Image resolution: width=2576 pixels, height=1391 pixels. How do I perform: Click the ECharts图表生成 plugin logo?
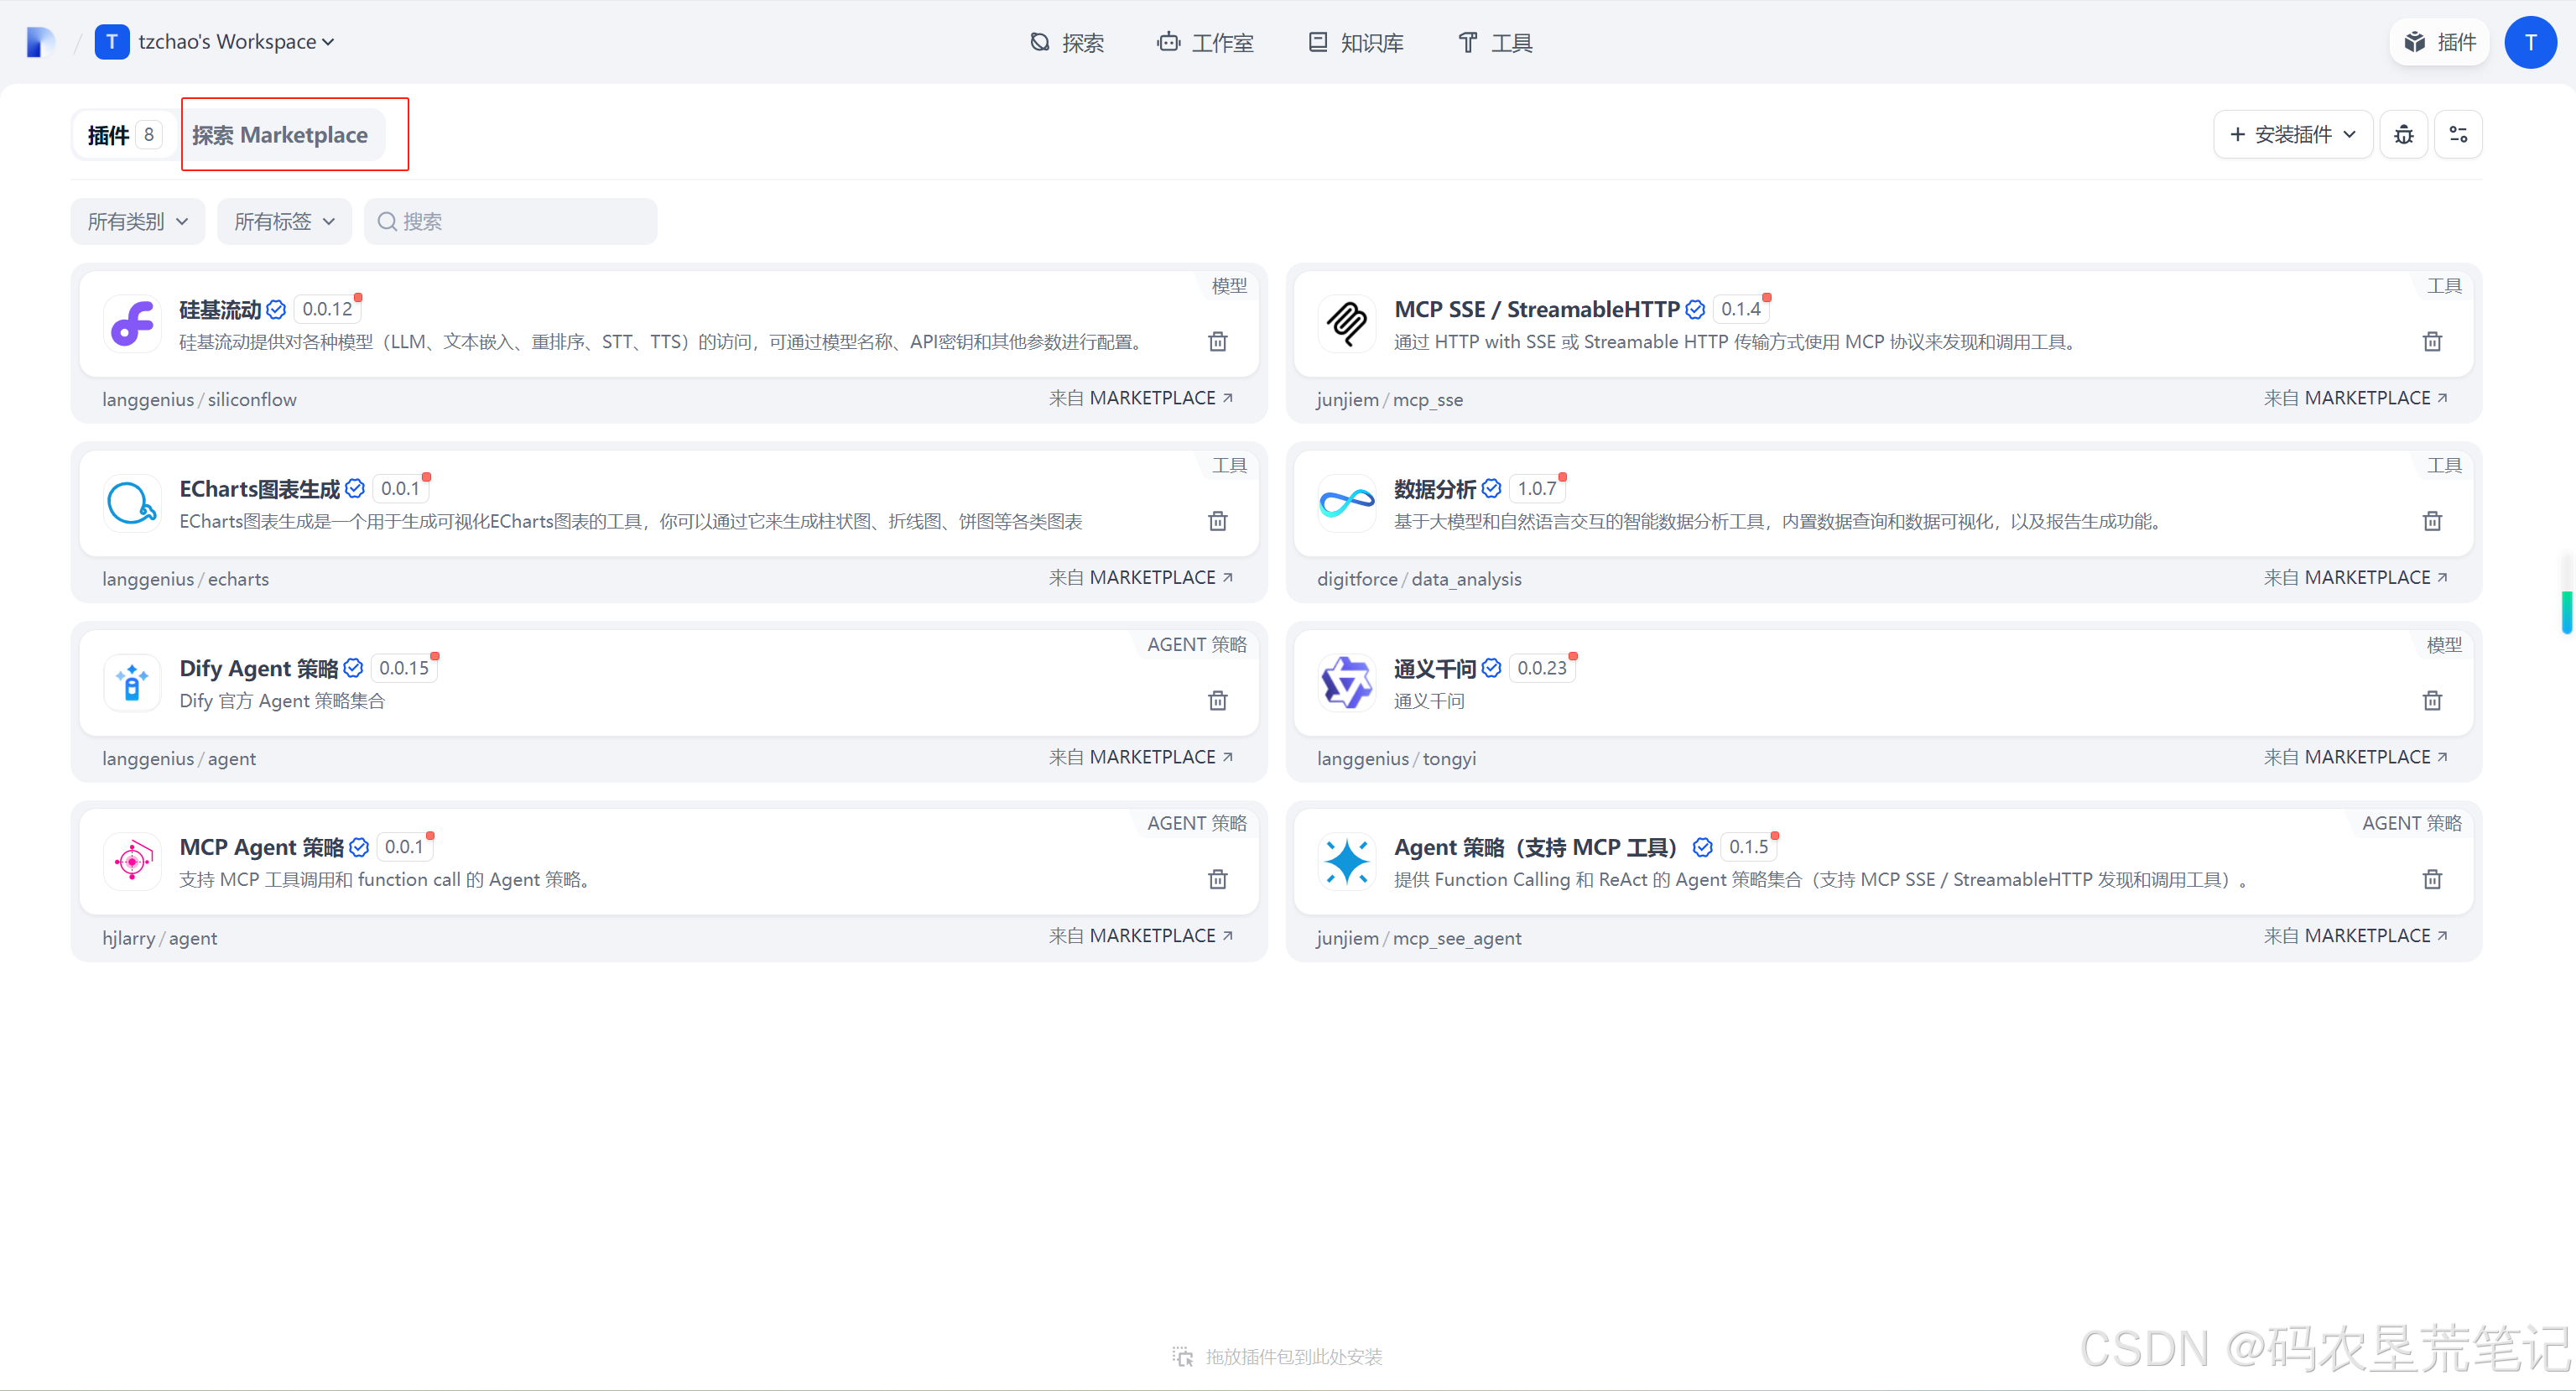[x=132, y=503]
